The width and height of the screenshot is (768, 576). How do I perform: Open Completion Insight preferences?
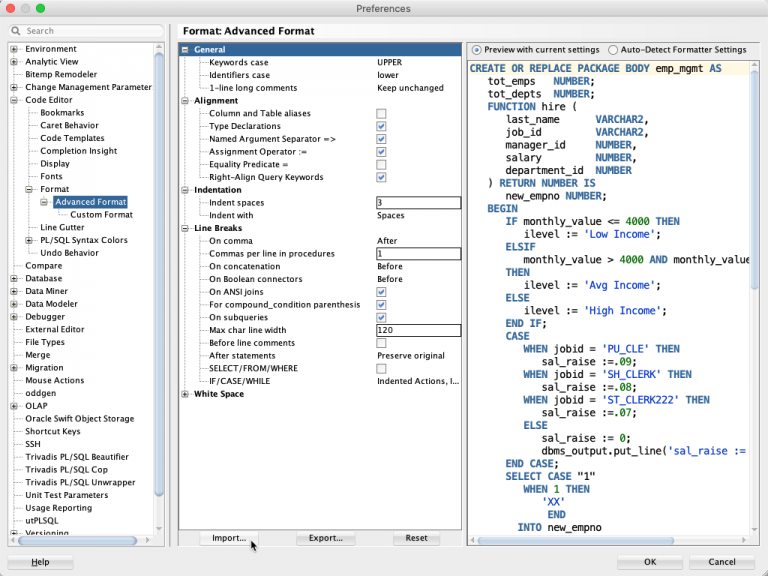[x=78, y=151]
